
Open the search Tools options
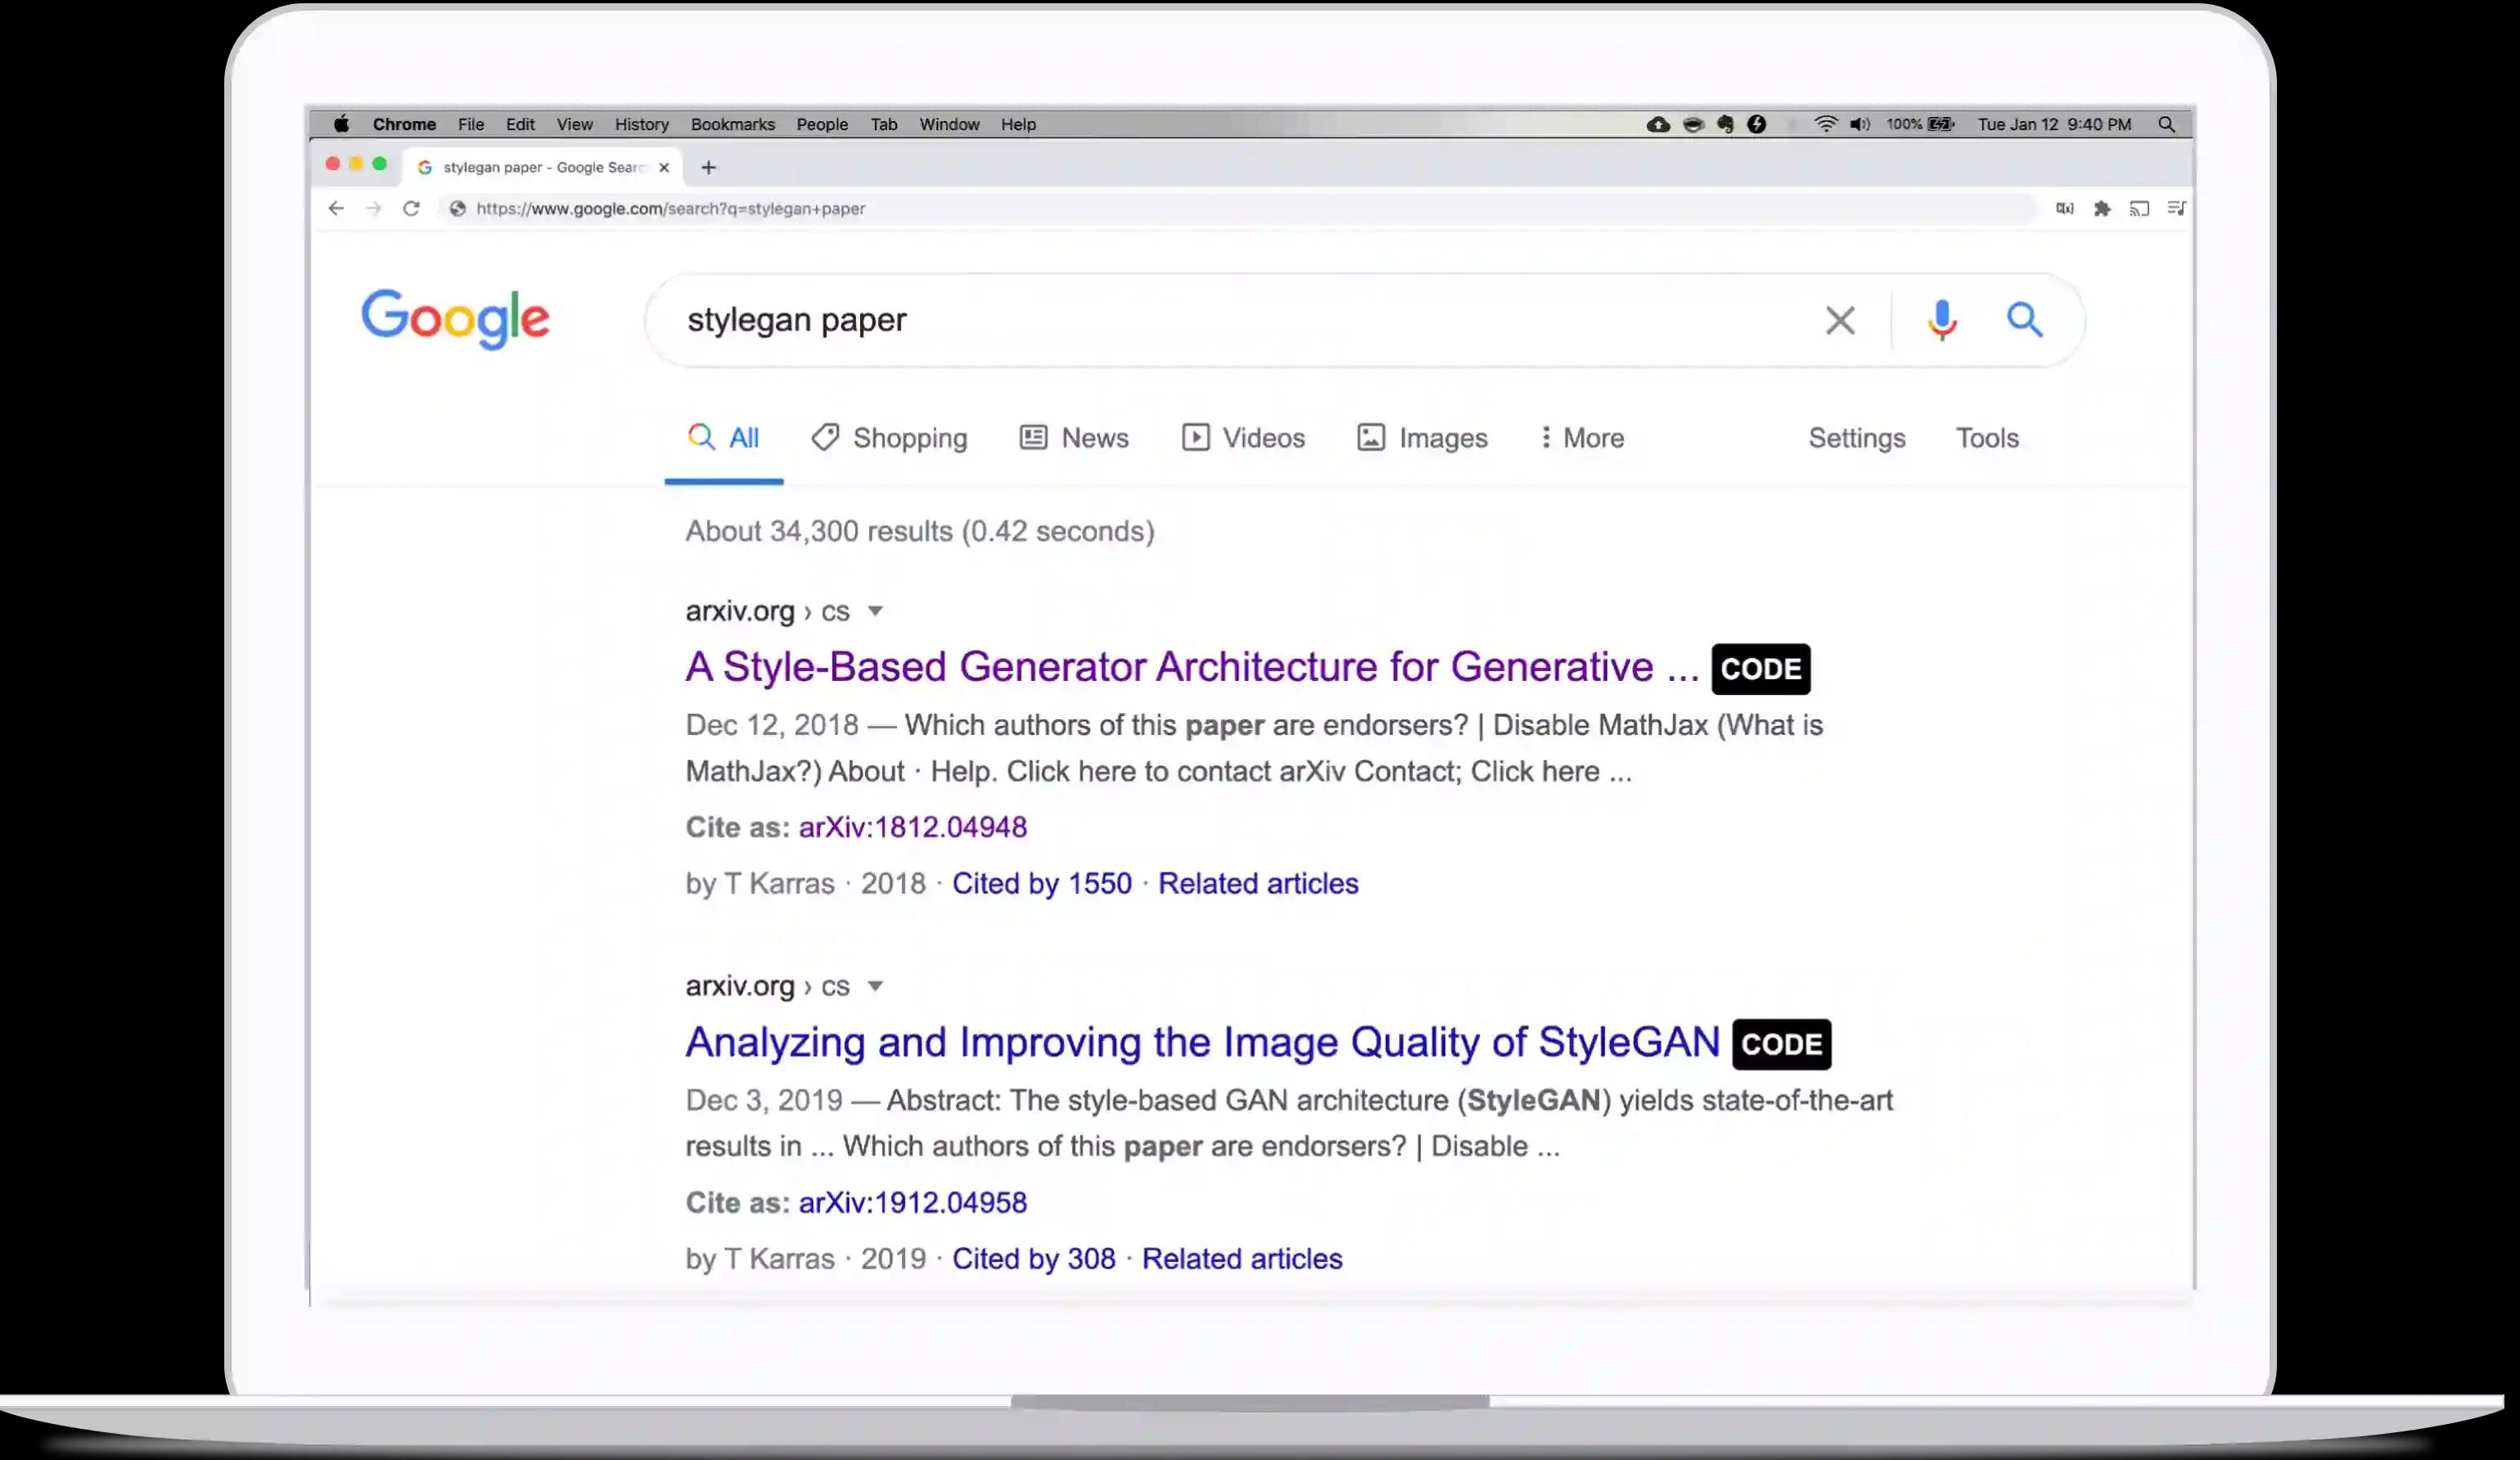click(1986, 438)
